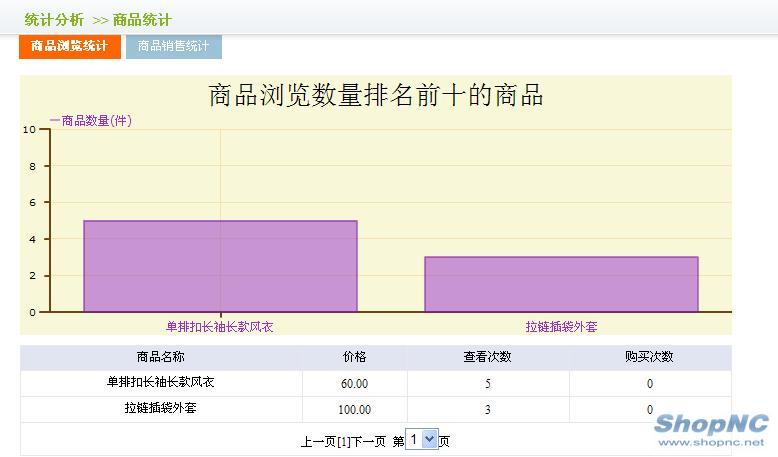Viewport: 778px width, 457px height.
Task: Expand the page number dropdown
Action: (424, 440)
